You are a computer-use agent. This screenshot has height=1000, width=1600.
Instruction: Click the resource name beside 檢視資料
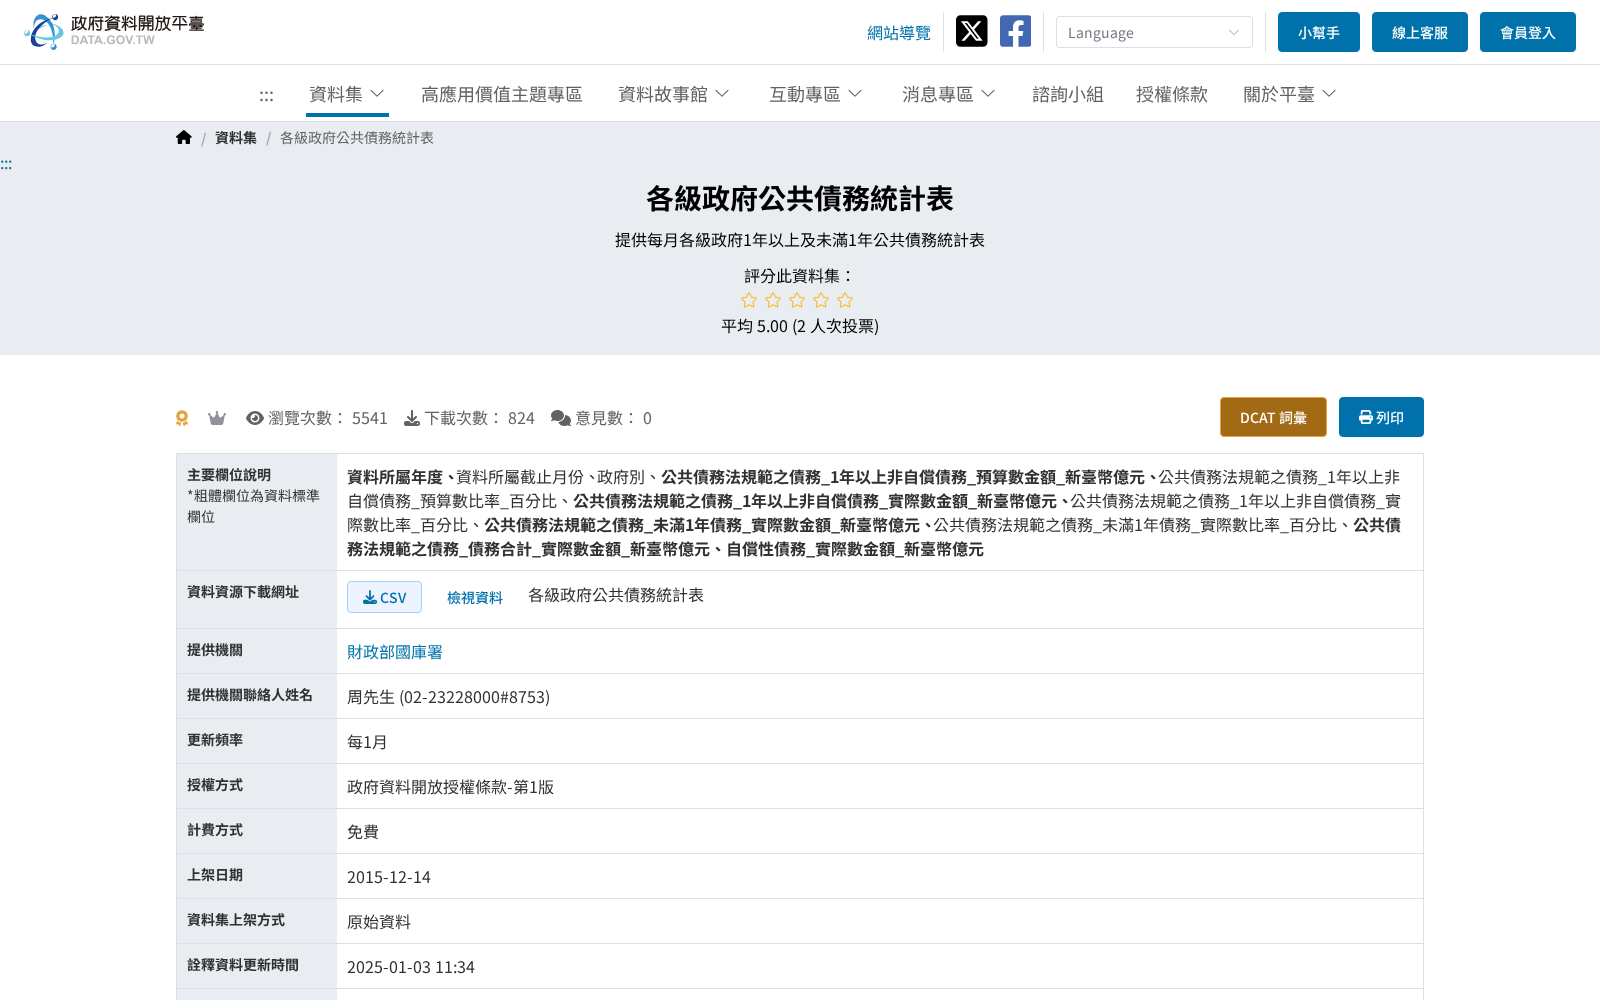pos(616,595)
